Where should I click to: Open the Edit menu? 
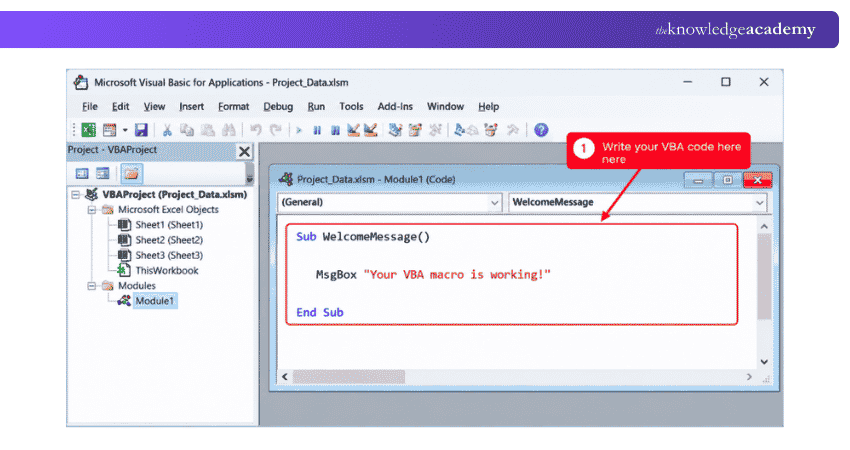coord(120,107)
